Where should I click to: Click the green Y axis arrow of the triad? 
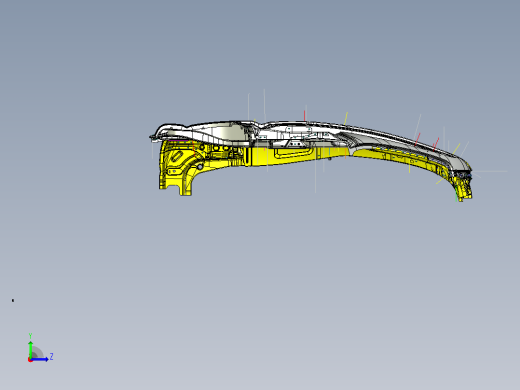click(x=30, y=349)
